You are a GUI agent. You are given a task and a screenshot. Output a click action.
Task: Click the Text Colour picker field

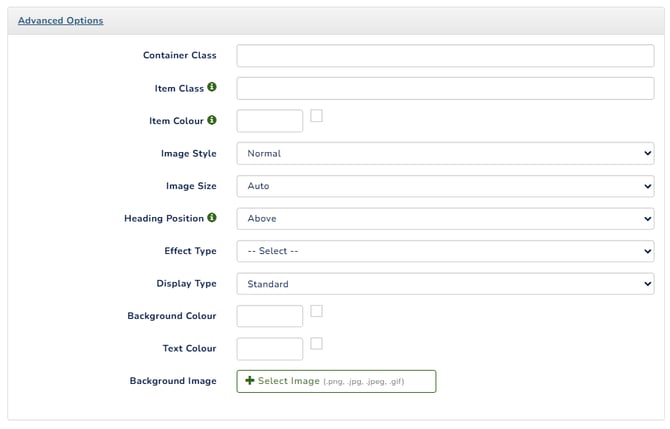pos(269,349)
